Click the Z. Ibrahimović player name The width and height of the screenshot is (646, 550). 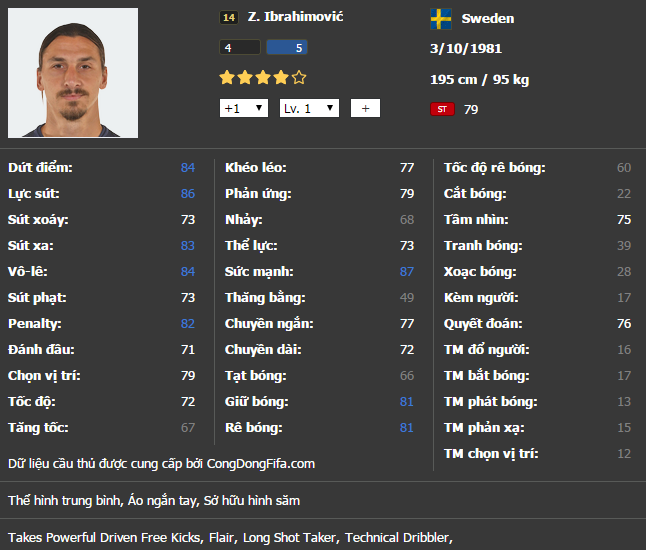pyautogui.click(x=295, y=16)
